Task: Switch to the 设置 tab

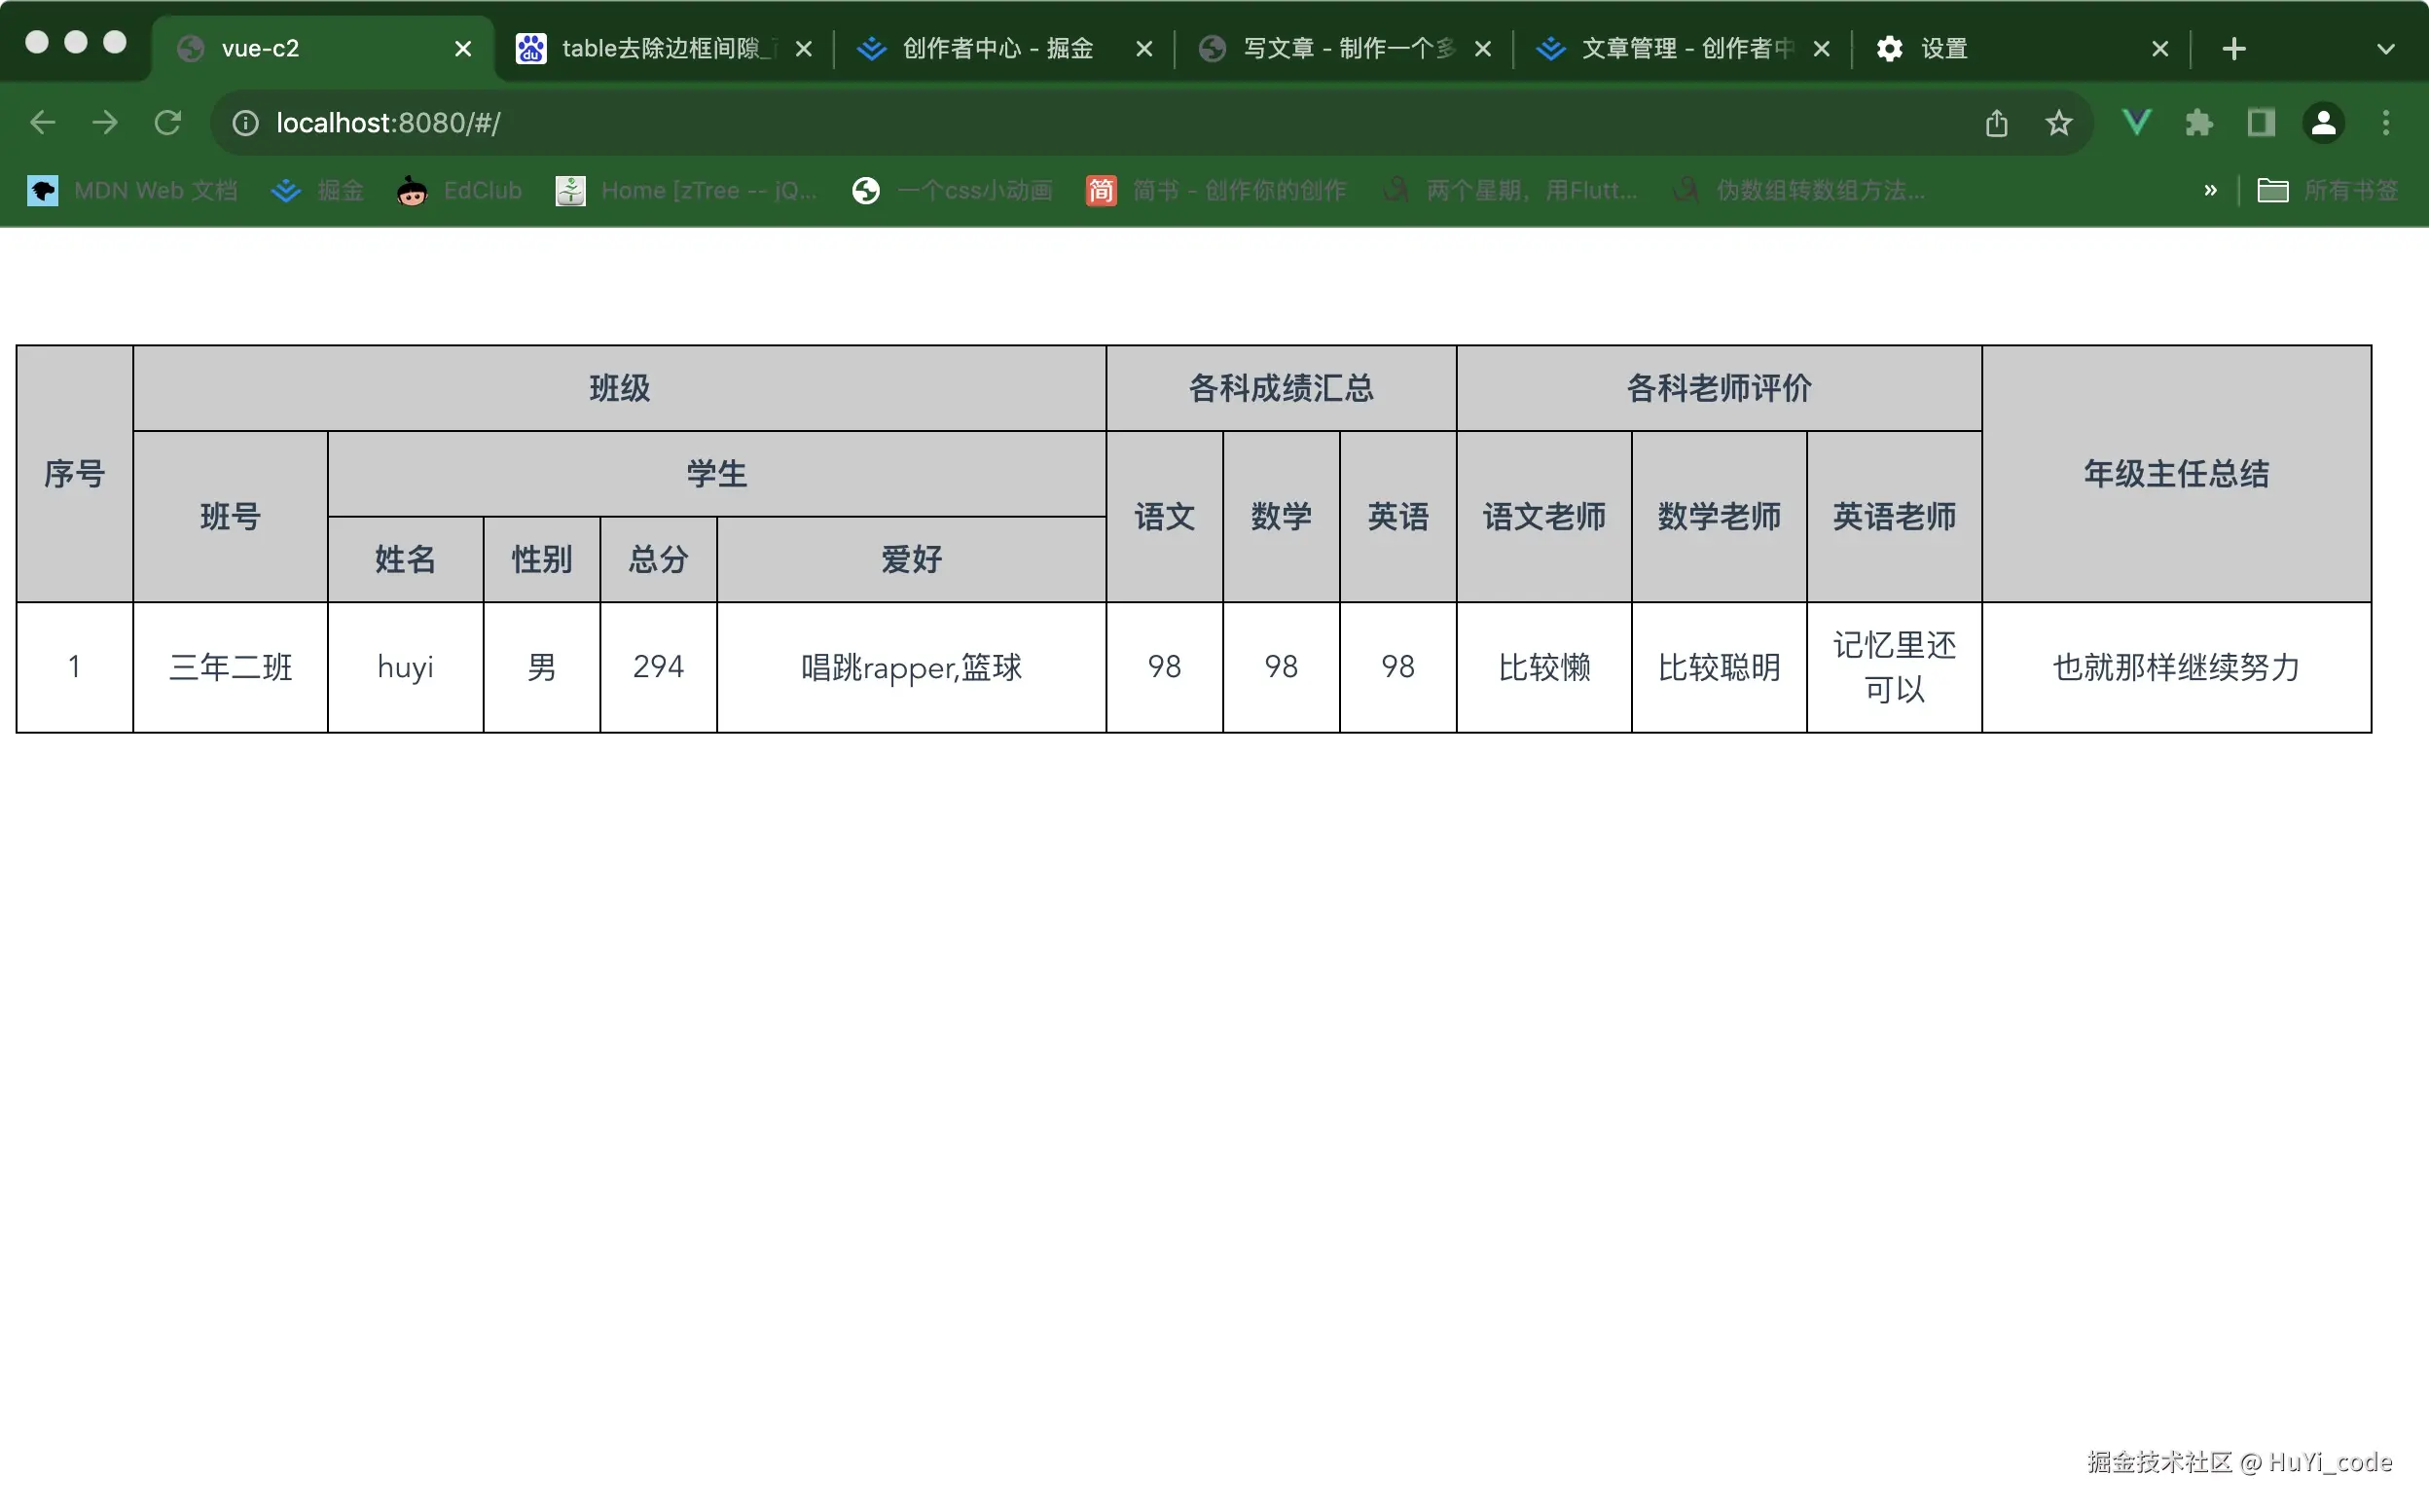Action: pyautogui.click(x=1943, y=48)
